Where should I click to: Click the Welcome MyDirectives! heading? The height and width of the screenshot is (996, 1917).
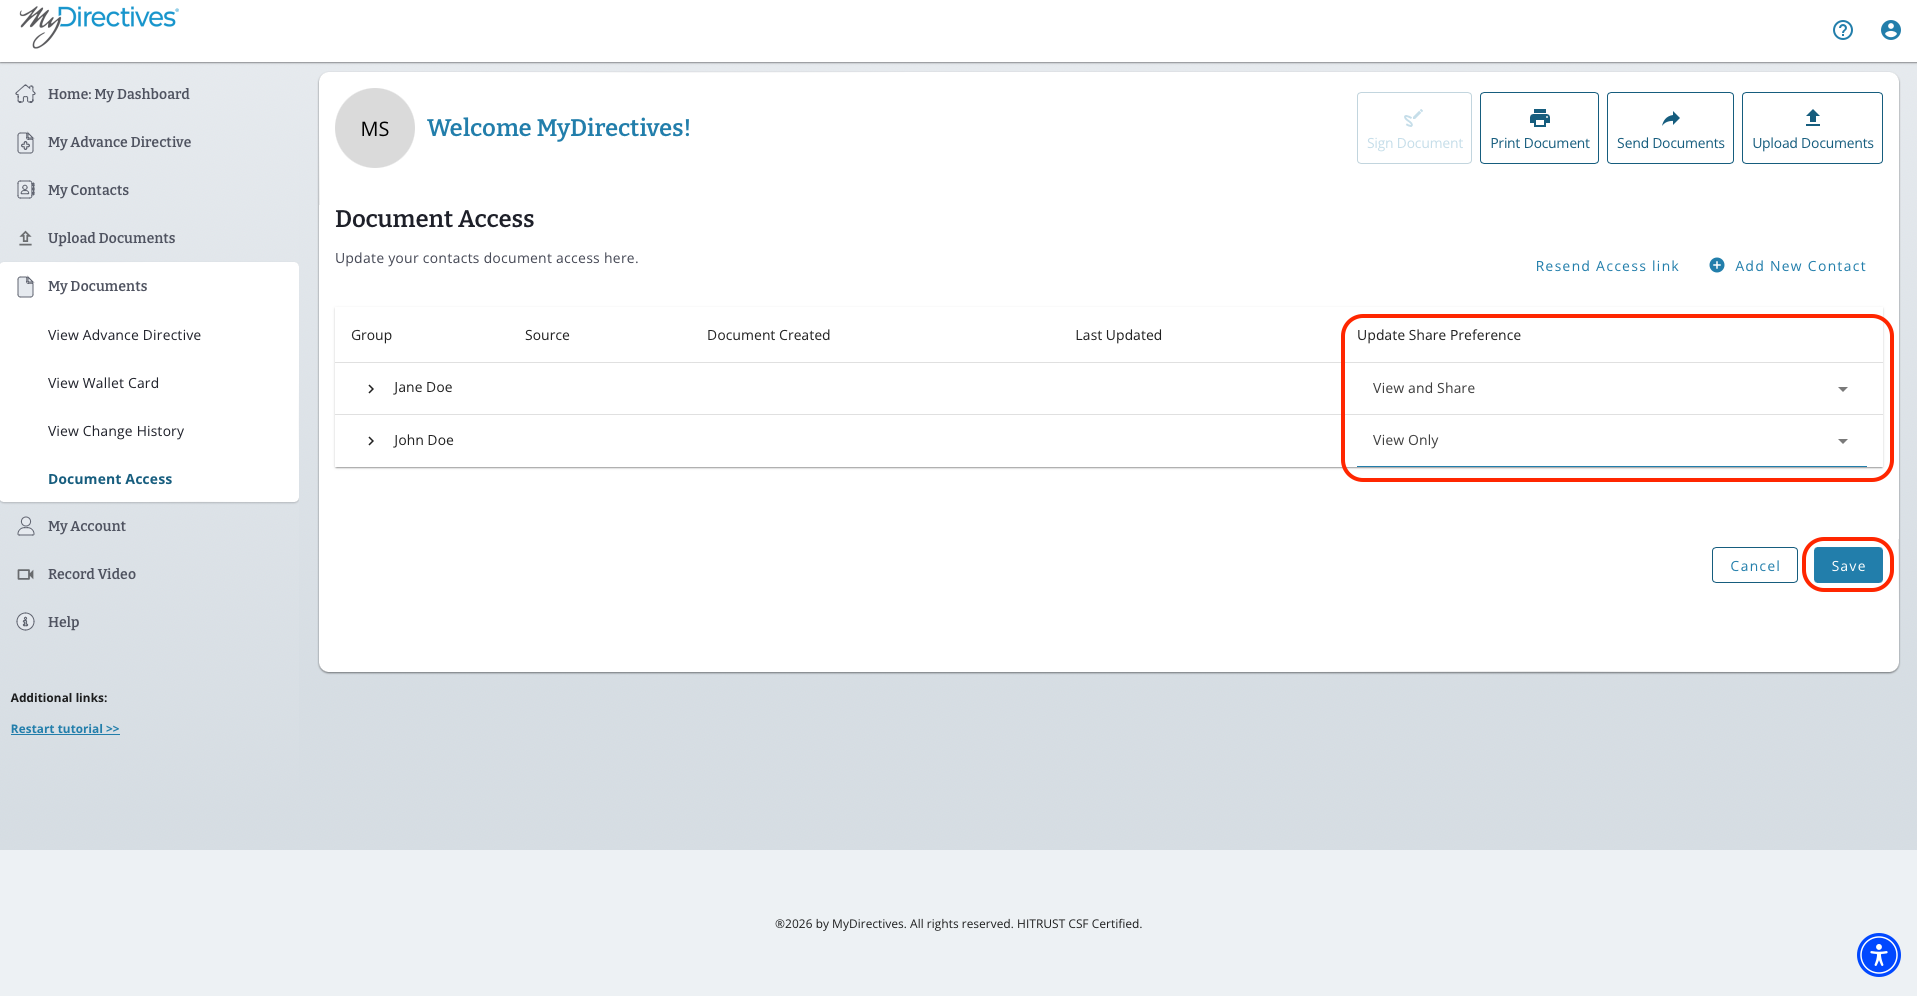[559, 128]
